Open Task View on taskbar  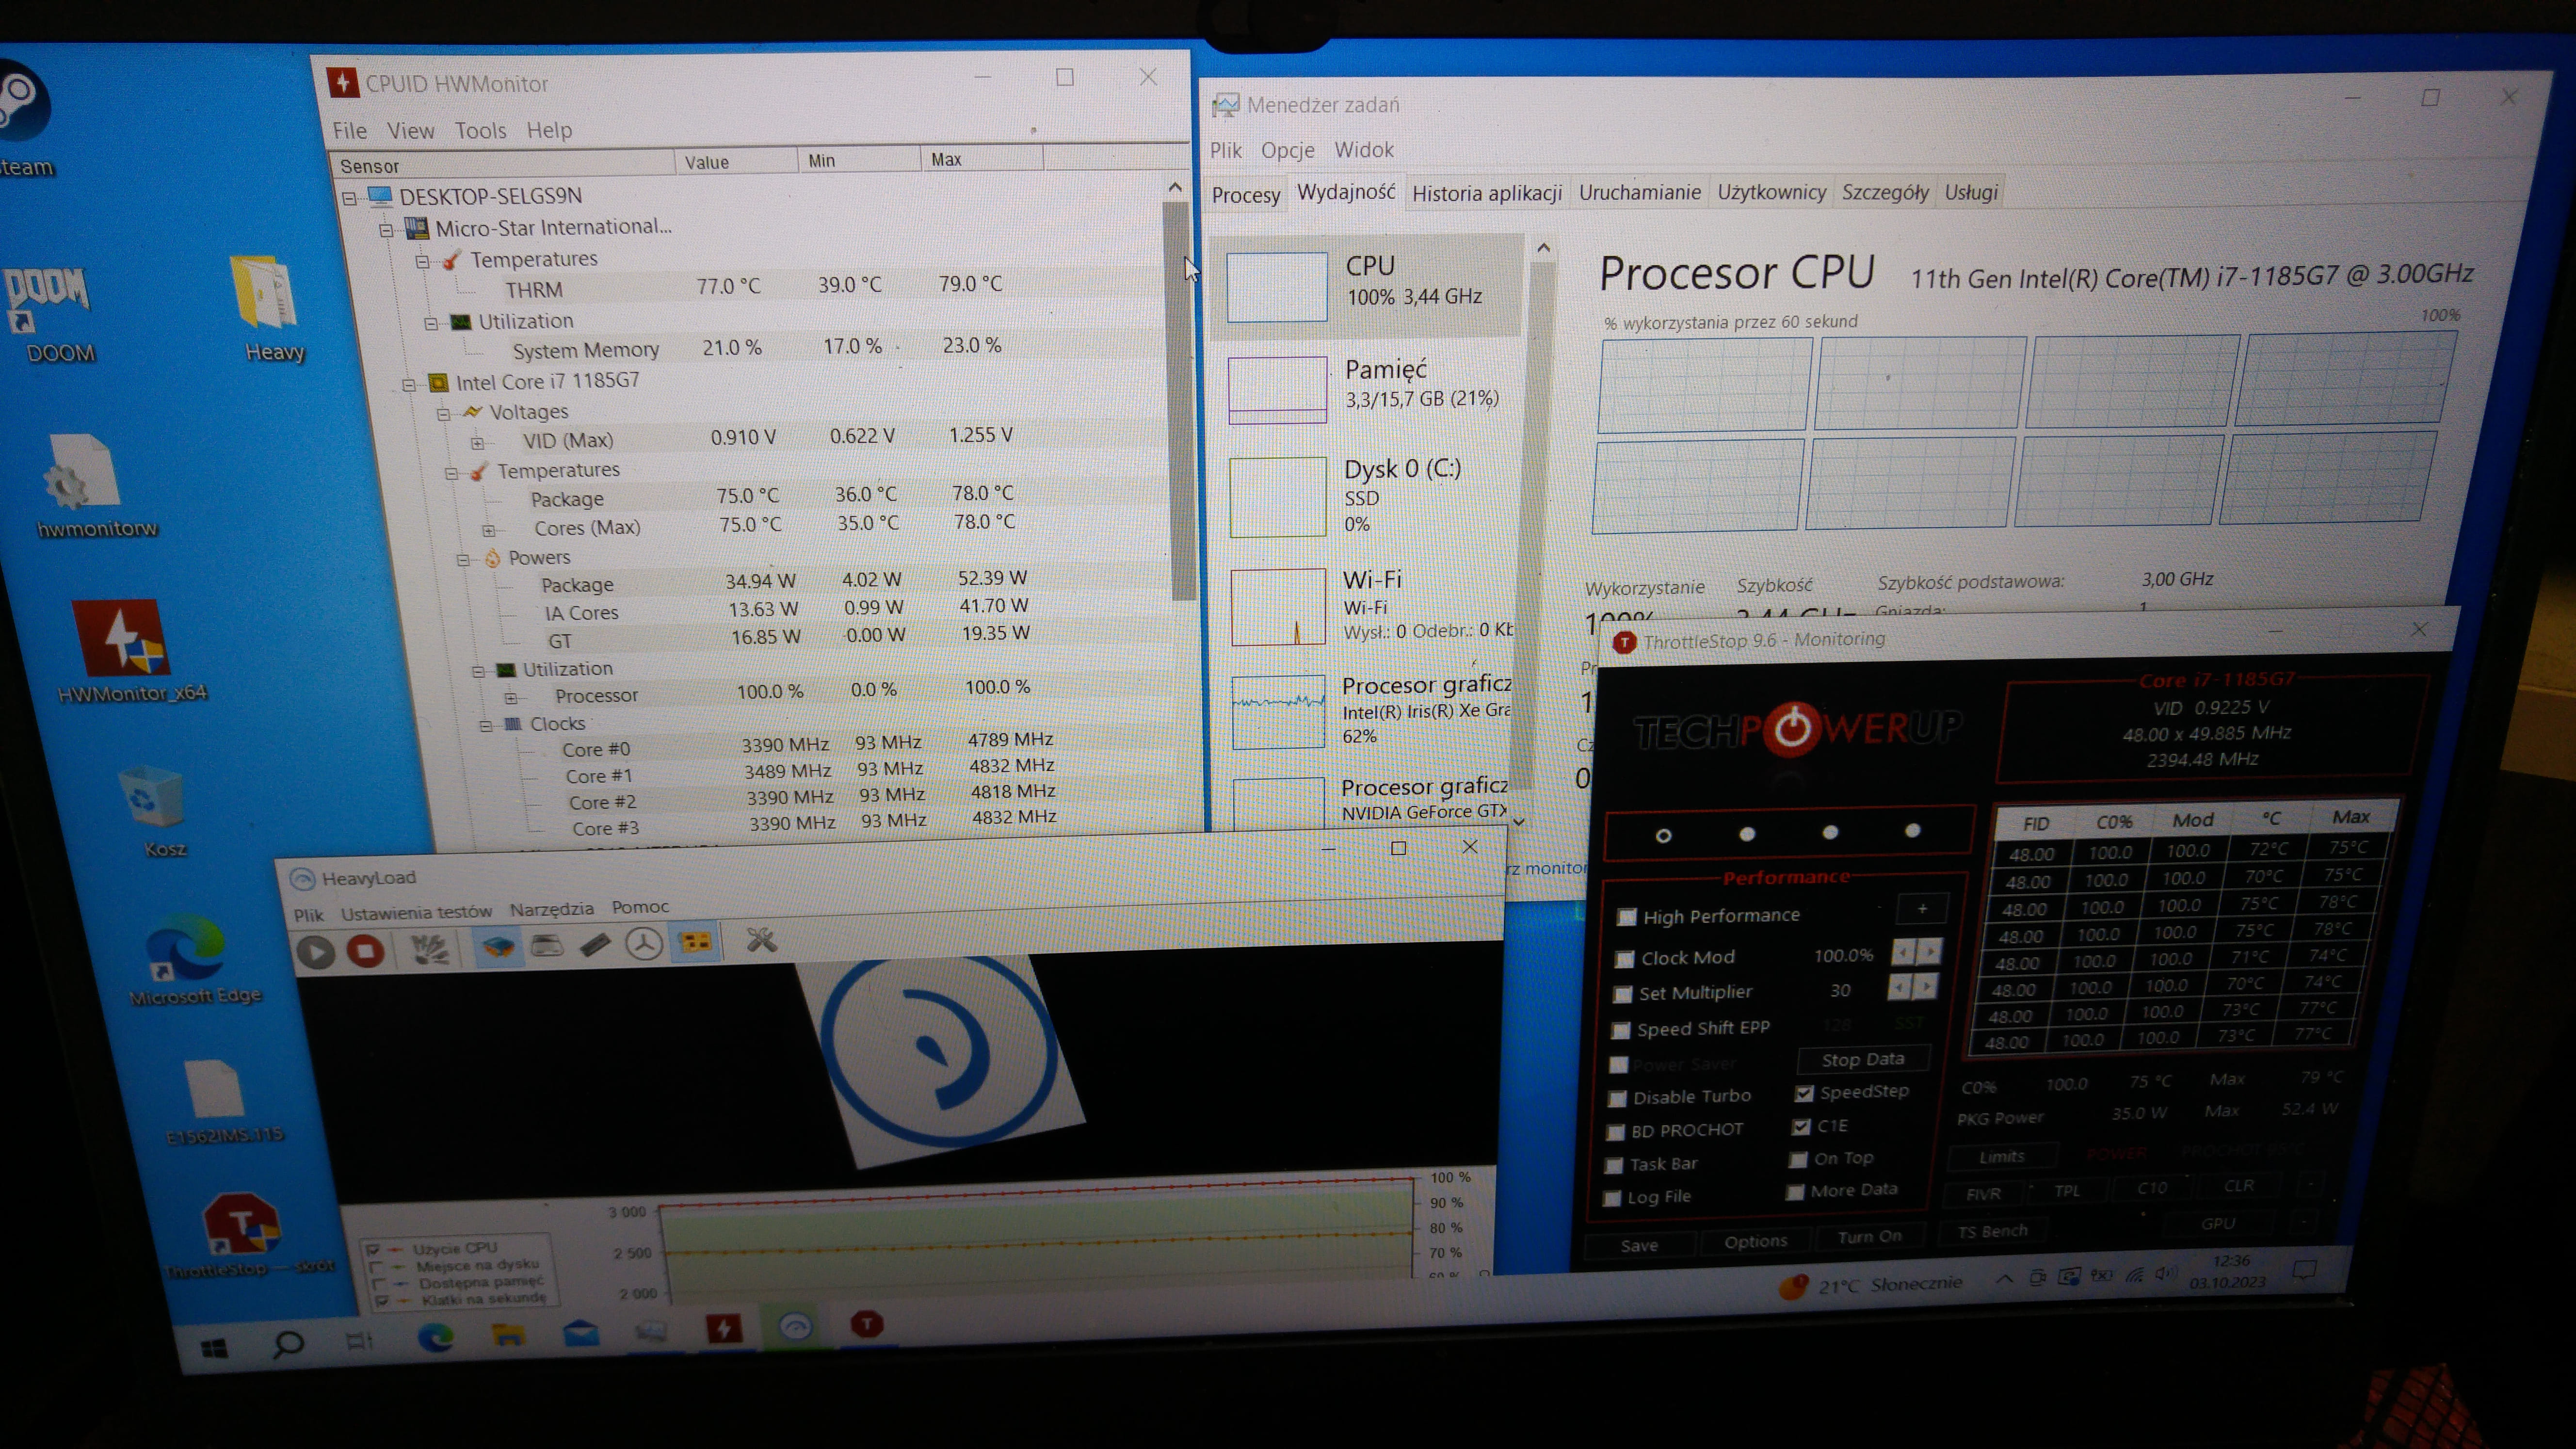pyautogui.click(x=359, y=1341)
